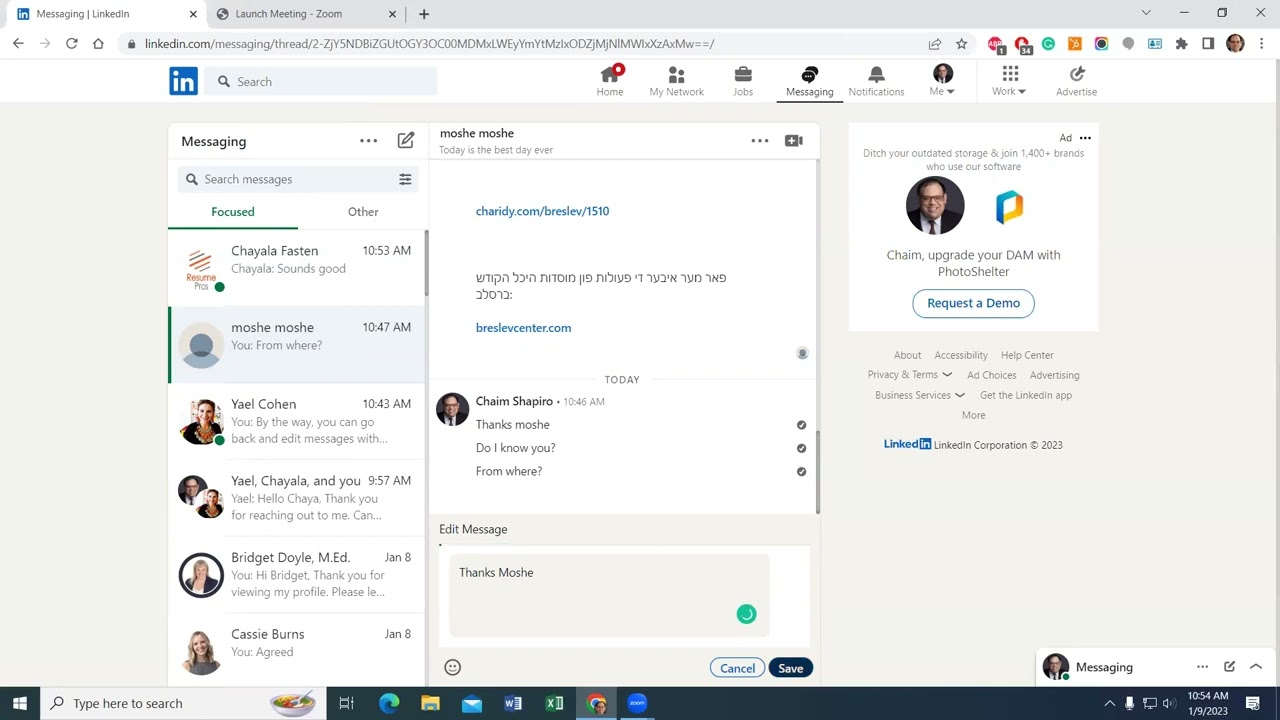This screenshot has height=720, width=1280.
Task: Open Yael, Chayala, and you group chat
Action: point(296,497)
